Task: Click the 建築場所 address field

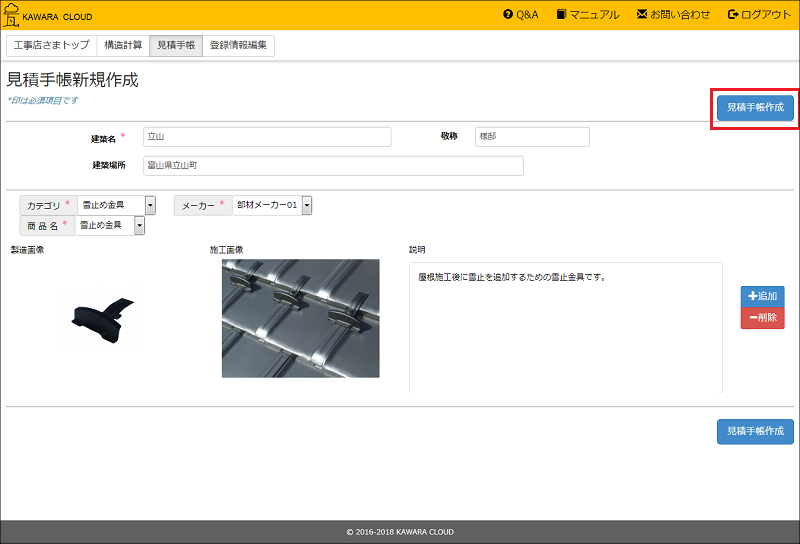Action: pyautogui.click(x=332, y=165)
